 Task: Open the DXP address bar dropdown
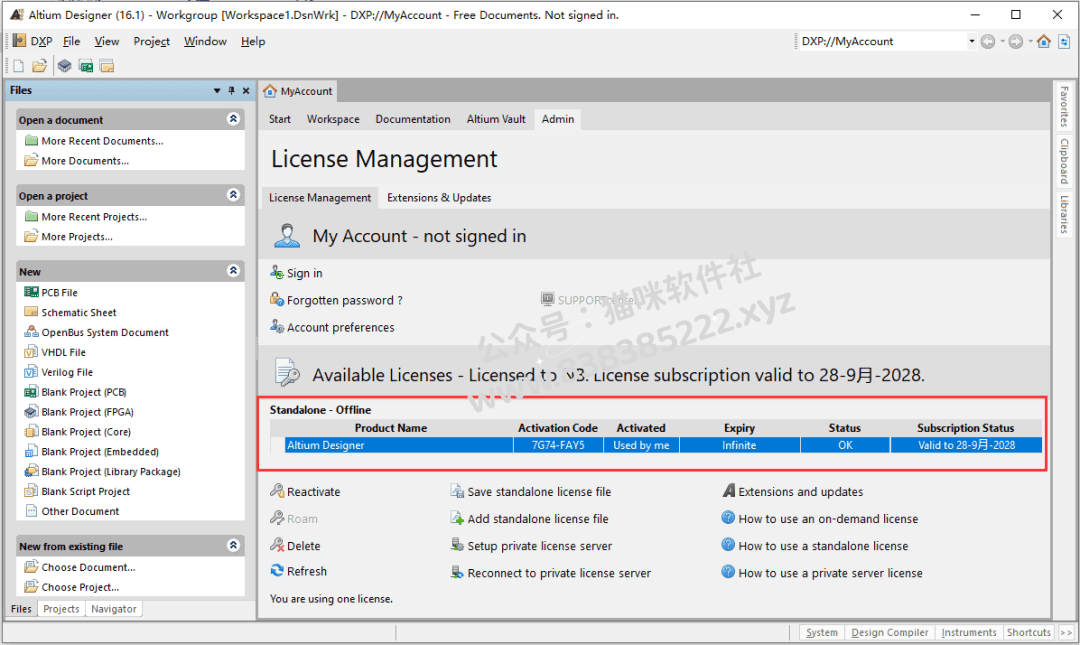pos(972,41)
